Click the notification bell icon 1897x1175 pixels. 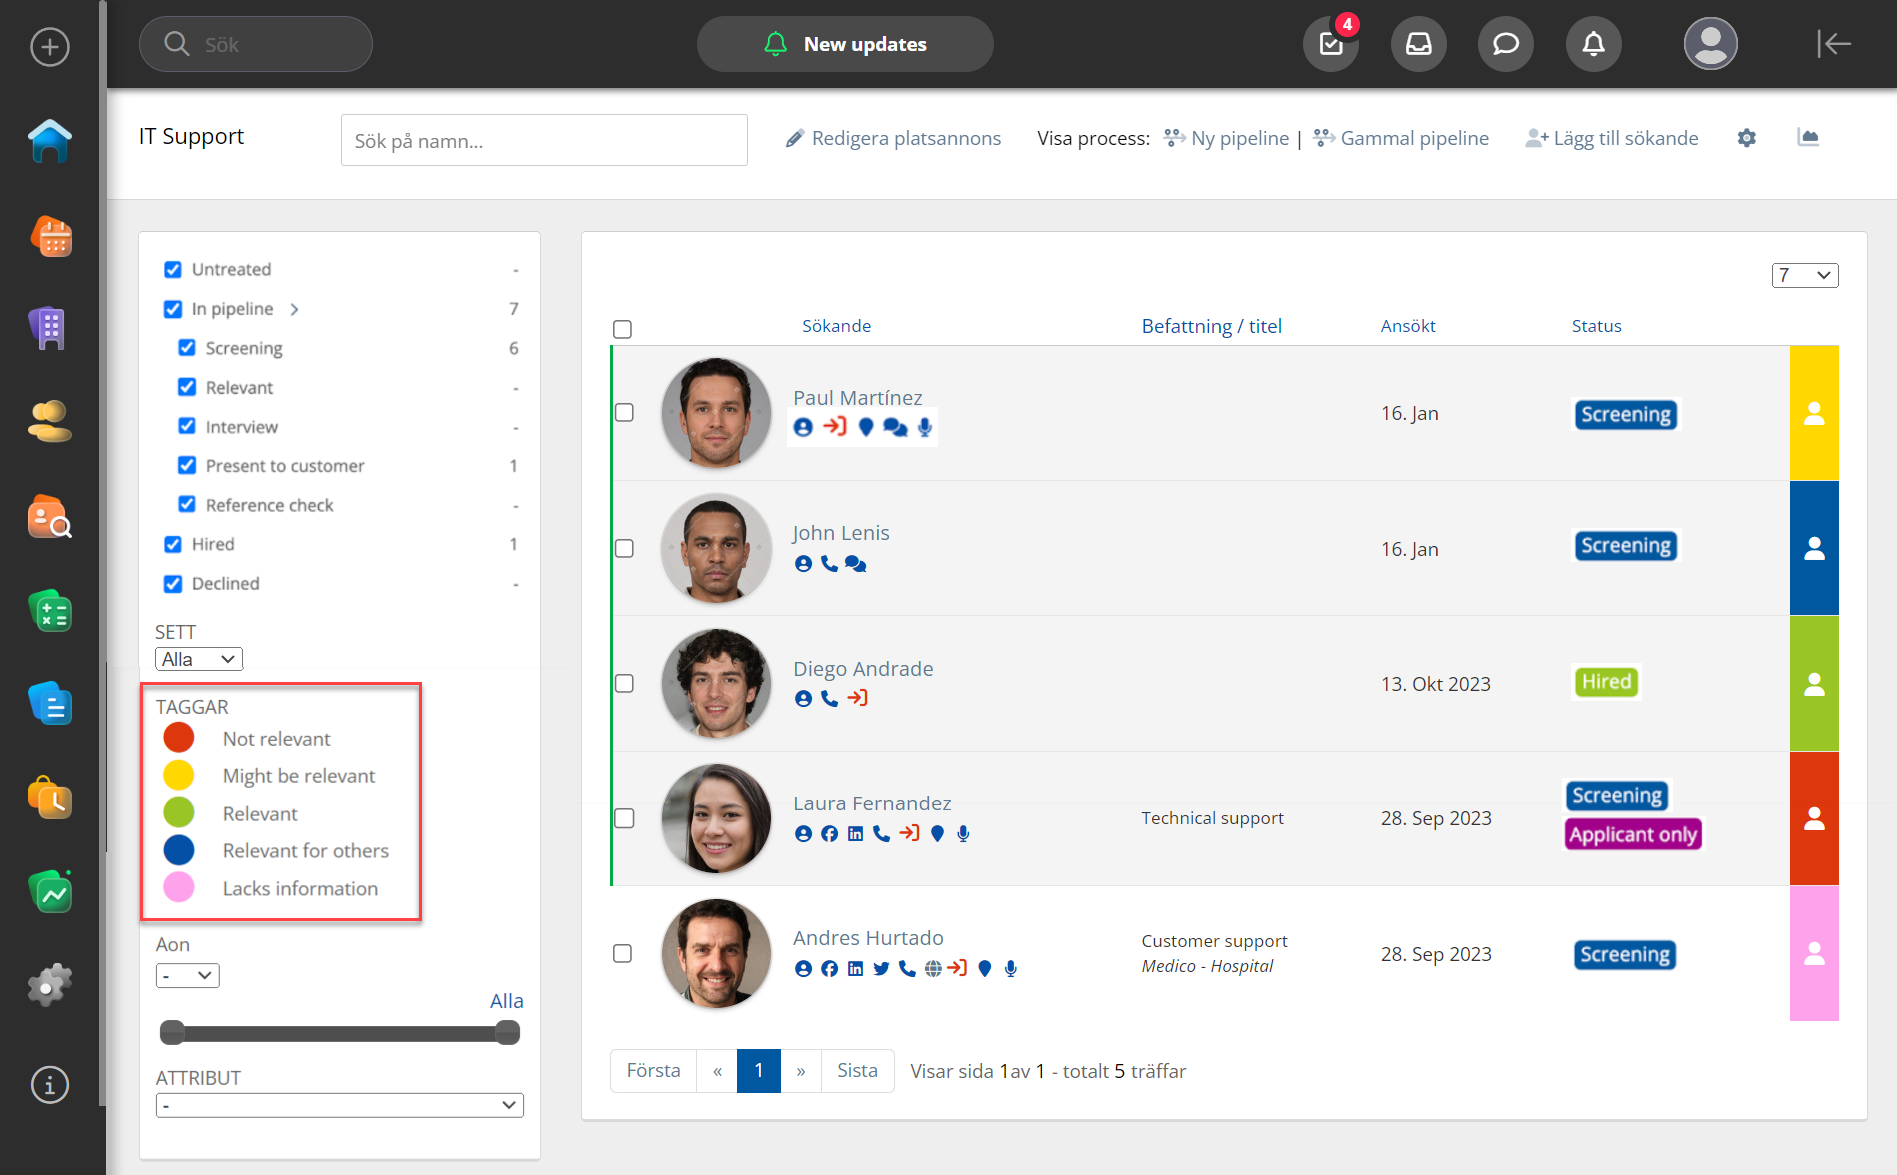pyautogui.click(x=1593, y=44)
